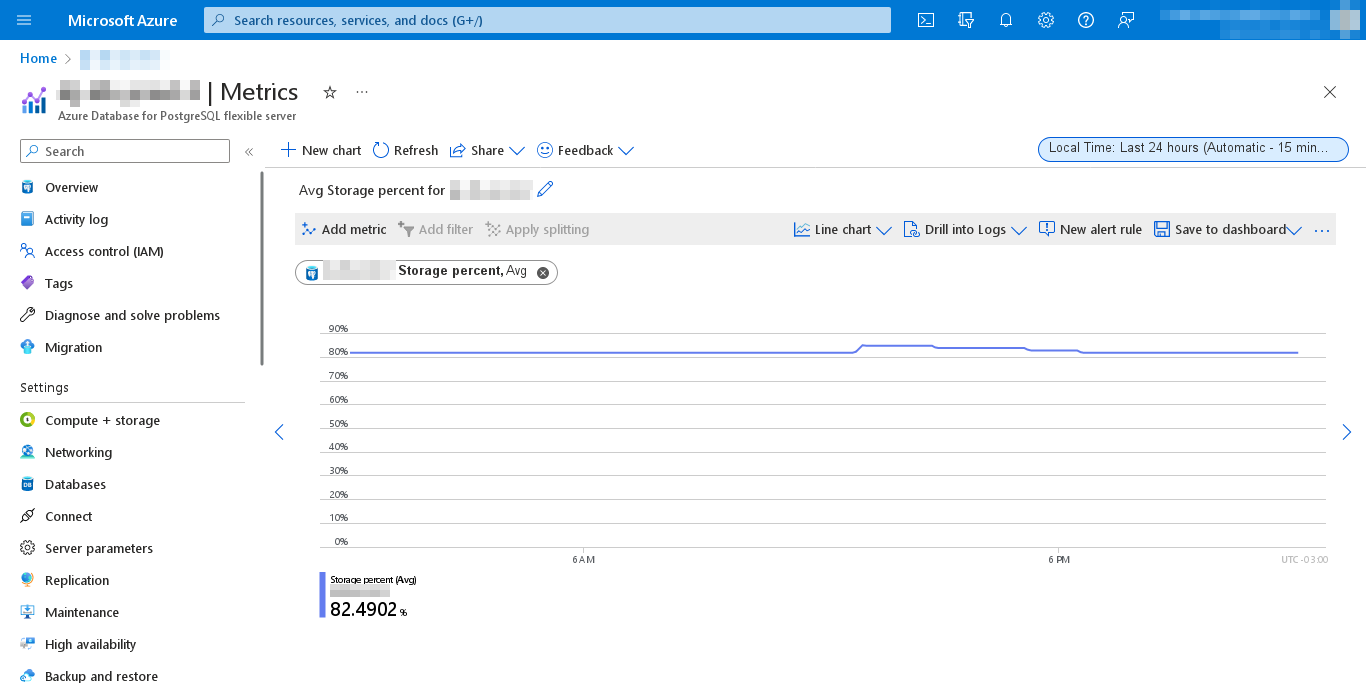1366x683 pixels.
Task: Launch Cloud Shell from the top bar
Action: 926,20
